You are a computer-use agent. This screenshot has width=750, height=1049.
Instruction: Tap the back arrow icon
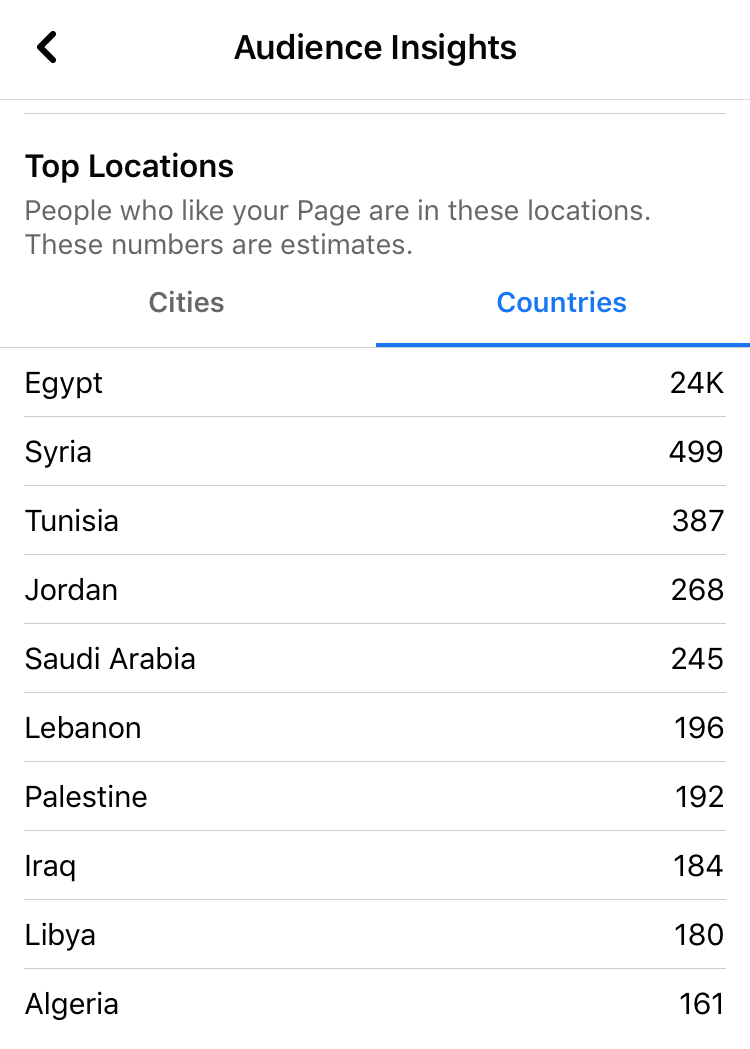[x=47, y=47]
